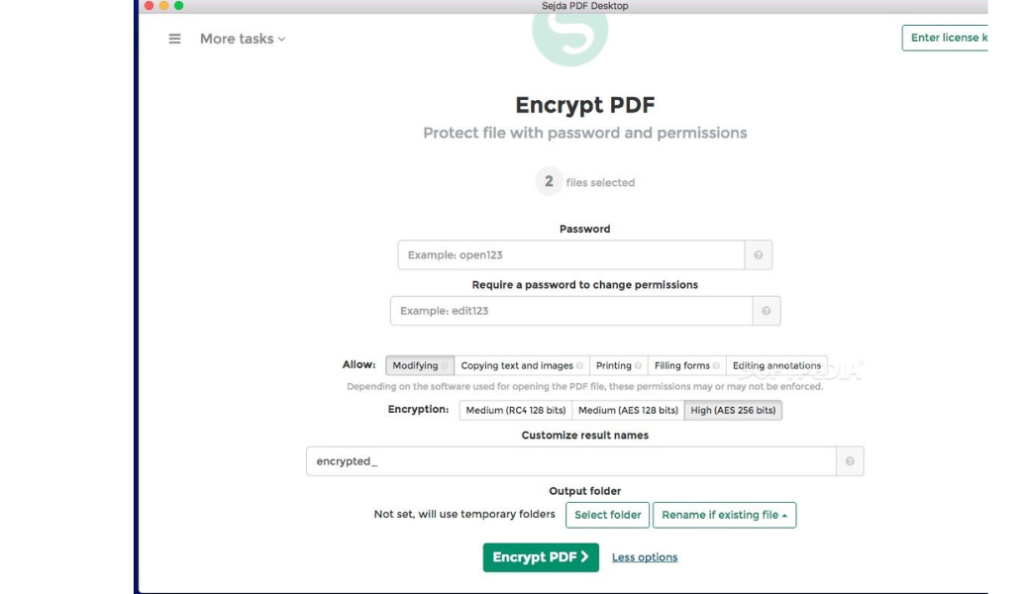Open the hamburger menu icon

175,39
